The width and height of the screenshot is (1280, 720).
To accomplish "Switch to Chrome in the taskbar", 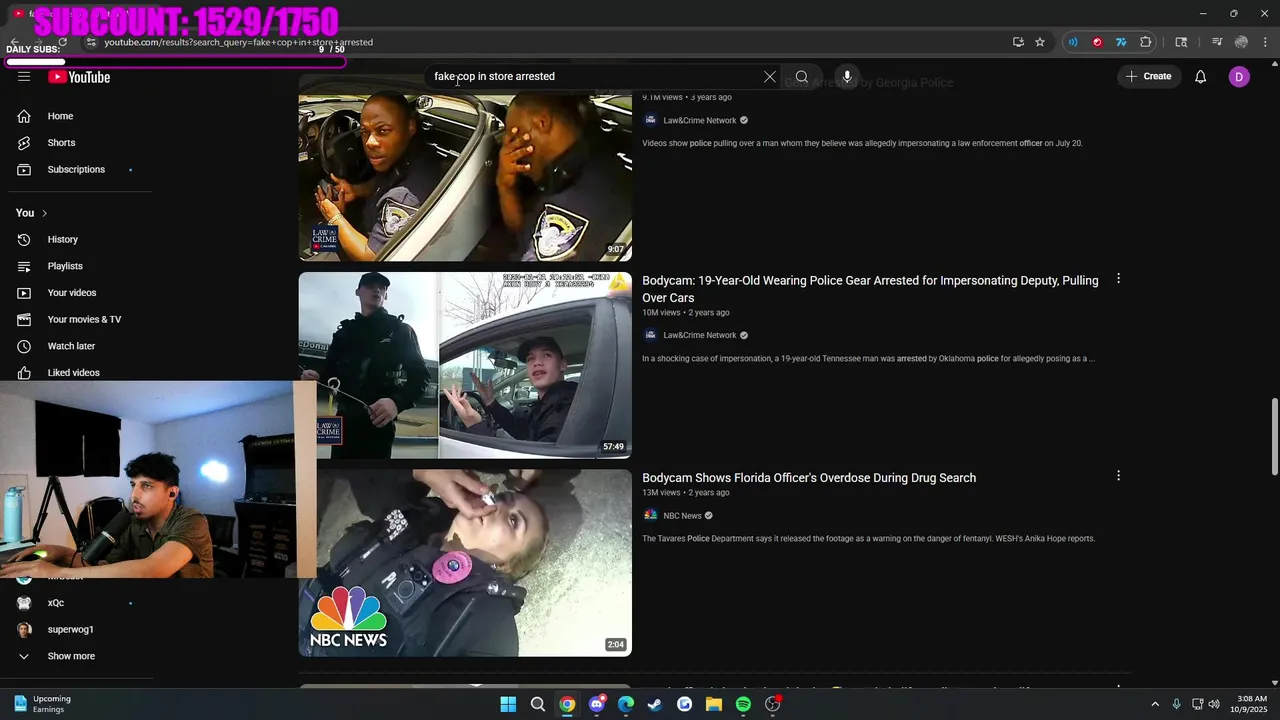I will [567, 704].
